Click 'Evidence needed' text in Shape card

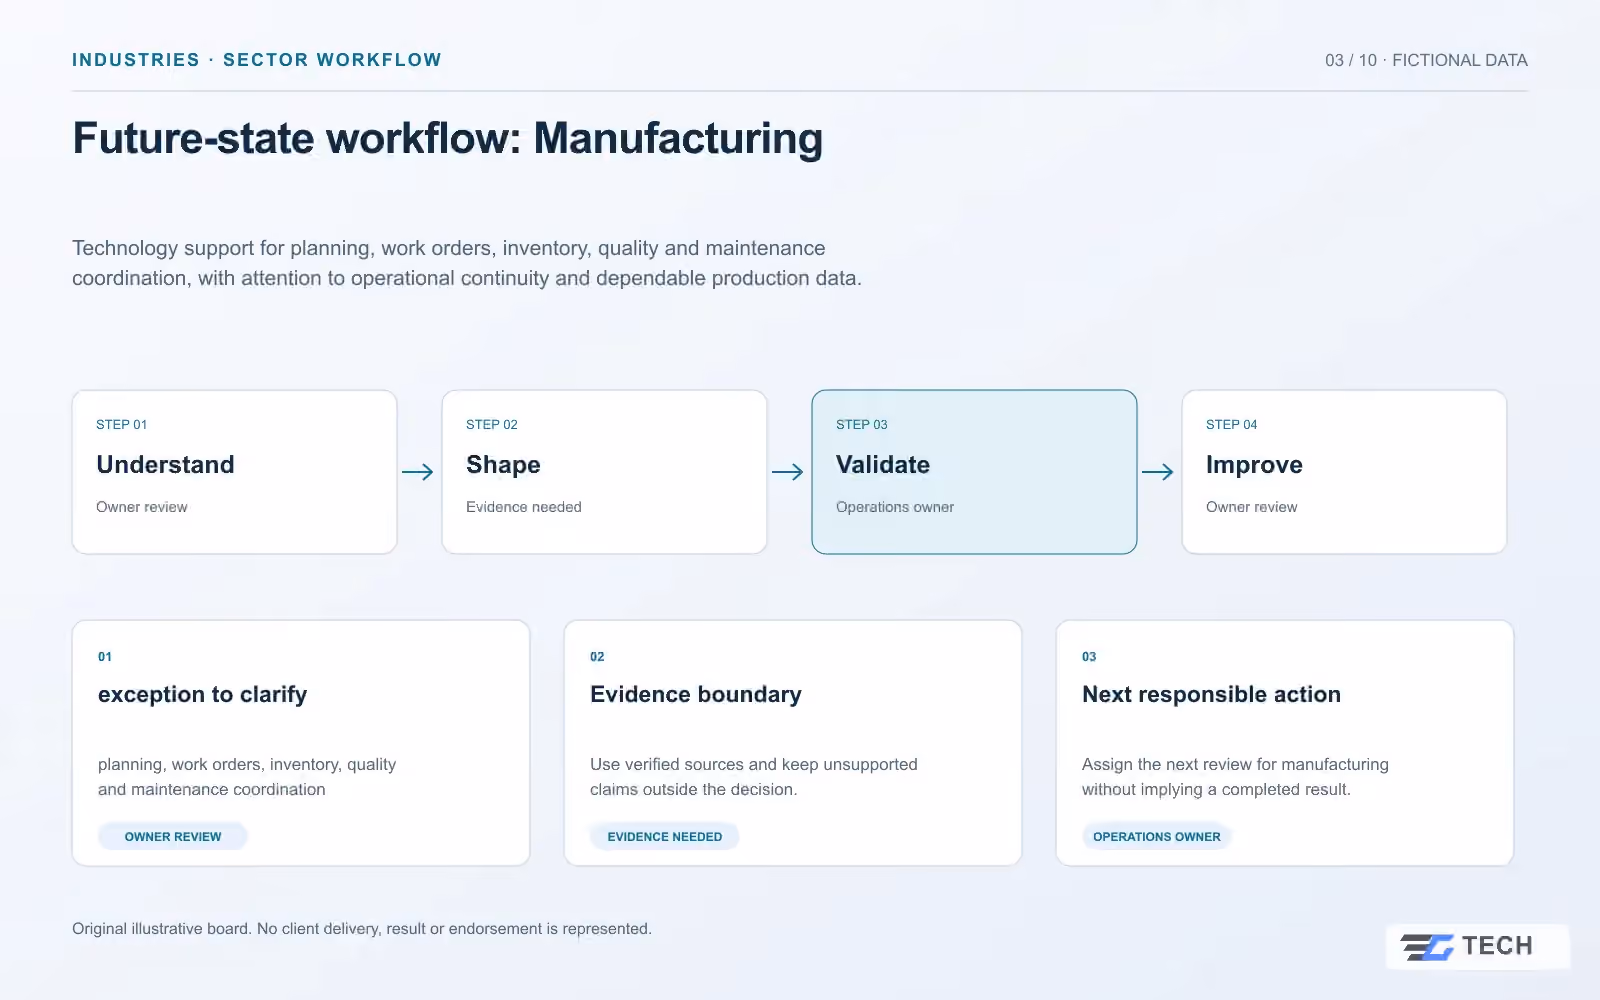coord(524,507)
